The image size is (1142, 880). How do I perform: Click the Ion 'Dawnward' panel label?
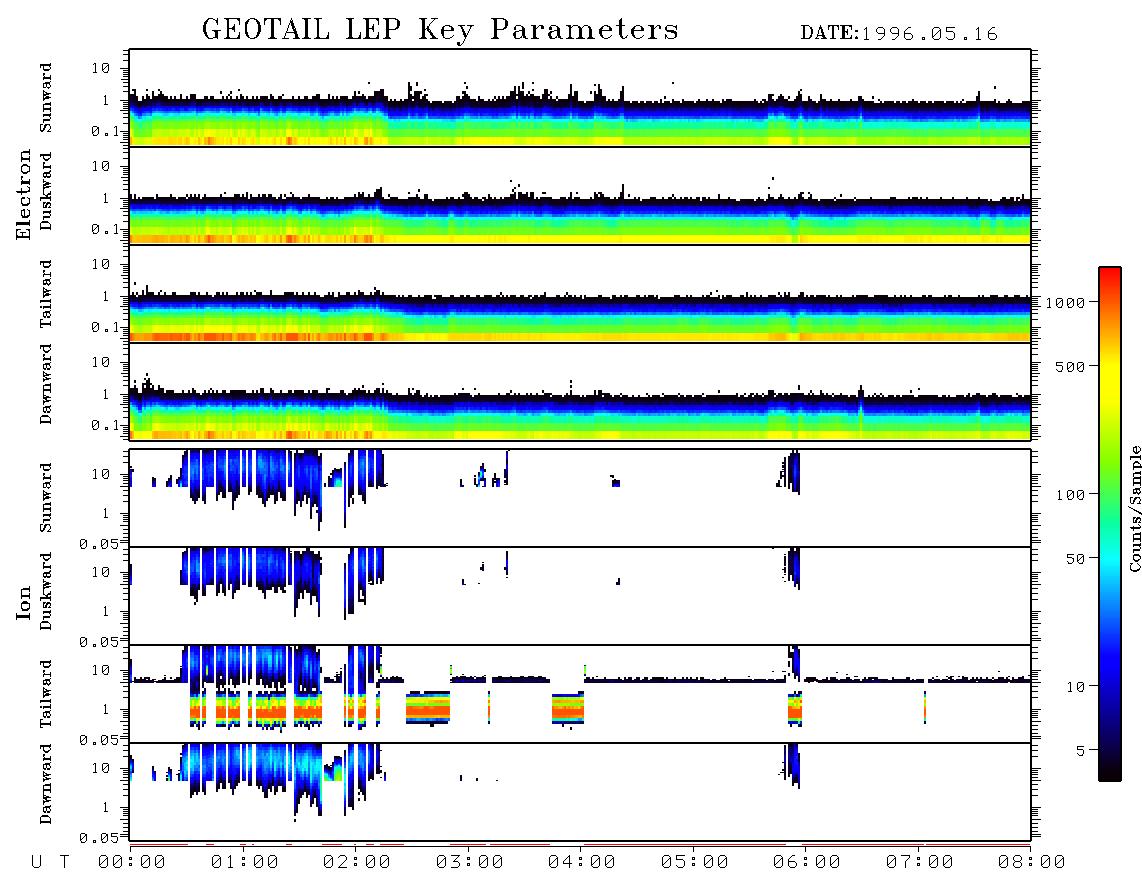(x=45, y=784)
